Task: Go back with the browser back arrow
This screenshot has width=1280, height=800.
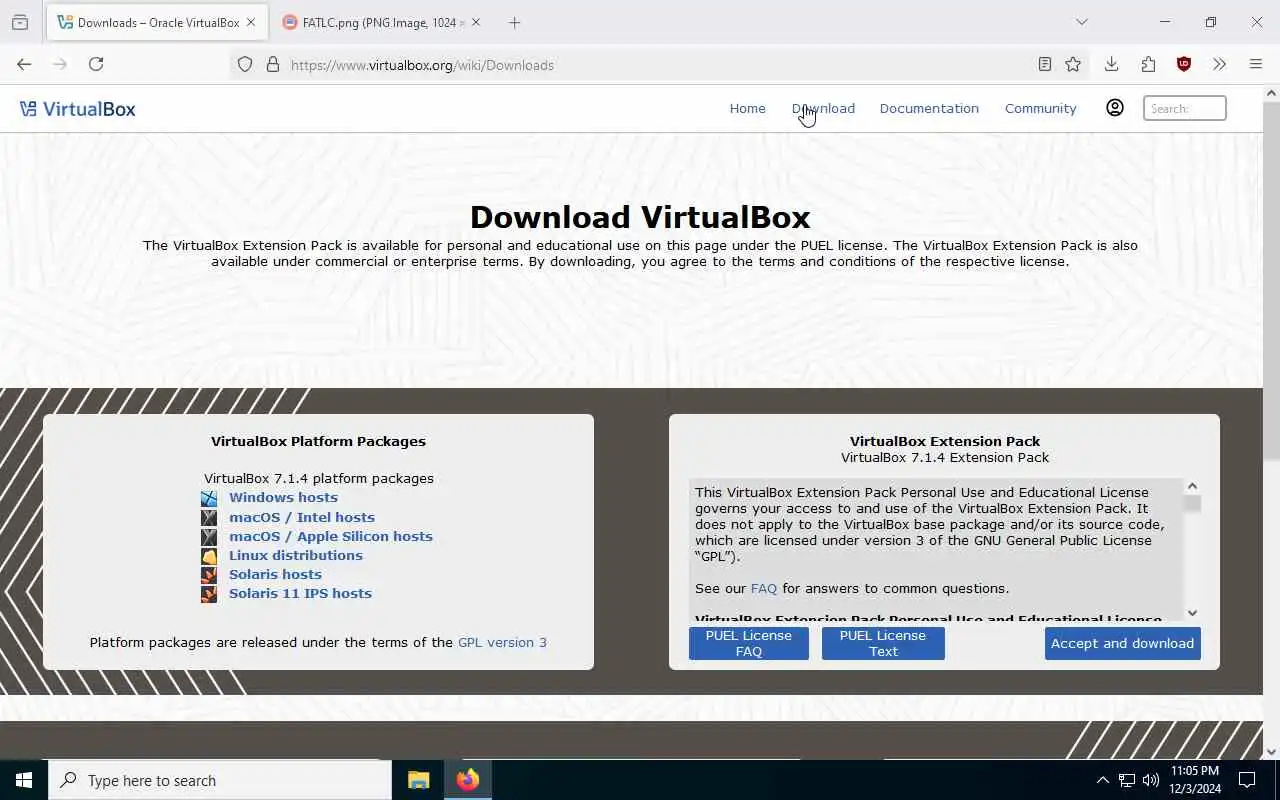Action: point(24,64)
